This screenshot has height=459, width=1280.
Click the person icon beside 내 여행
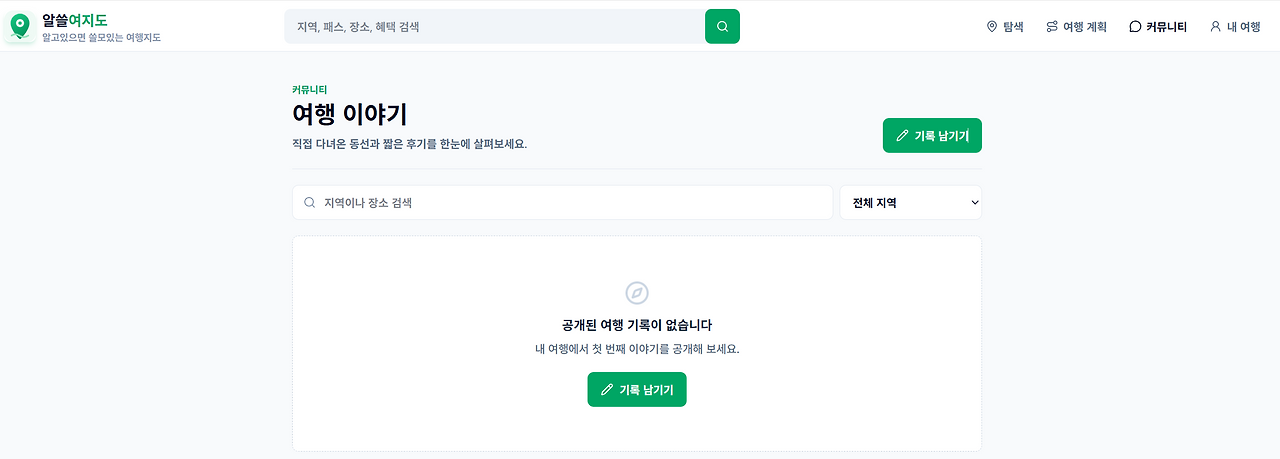pyautogui.click(x=1216, y=27)
